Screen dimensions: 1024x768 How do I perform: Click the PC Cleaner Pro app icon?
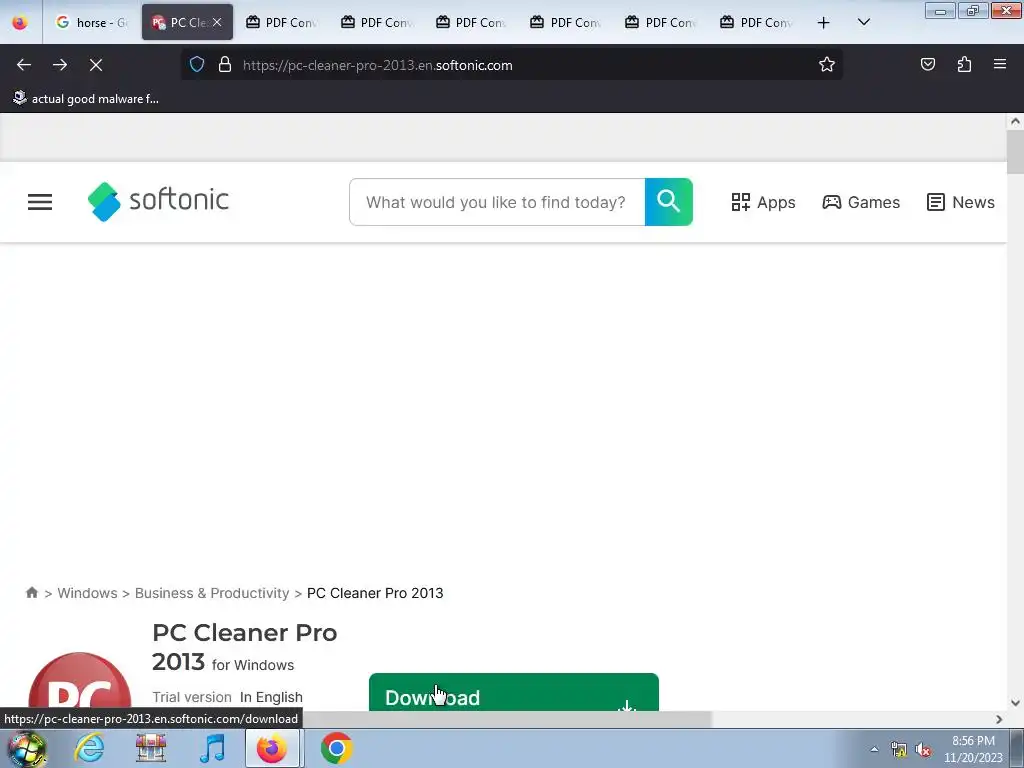[x=80, y=682]
